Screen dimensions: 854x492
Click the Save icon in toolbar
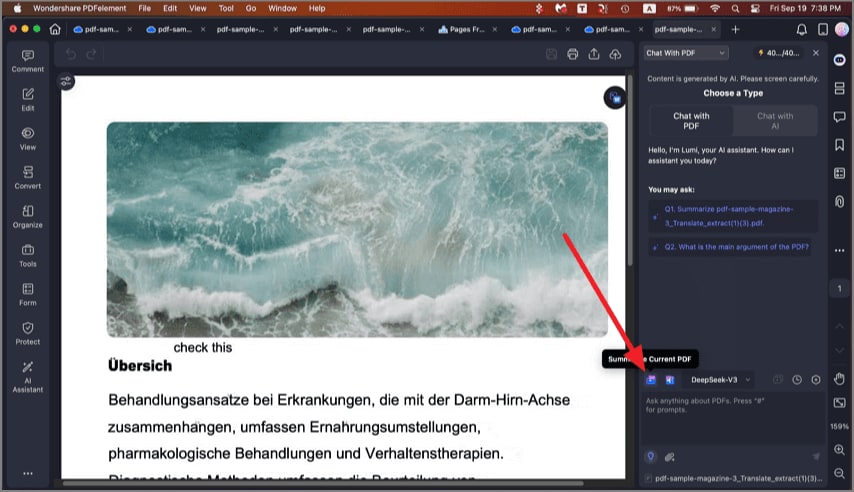[x=551, y=54]
